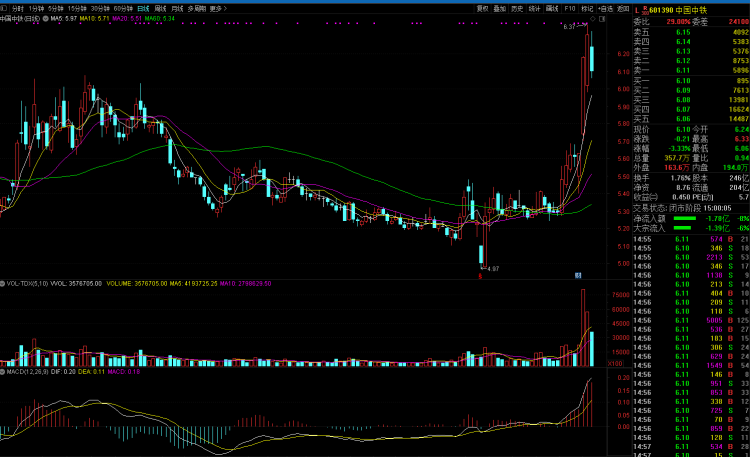Select the 画线 drawing tool
The image size is (750, 457).
pos(551,8)
